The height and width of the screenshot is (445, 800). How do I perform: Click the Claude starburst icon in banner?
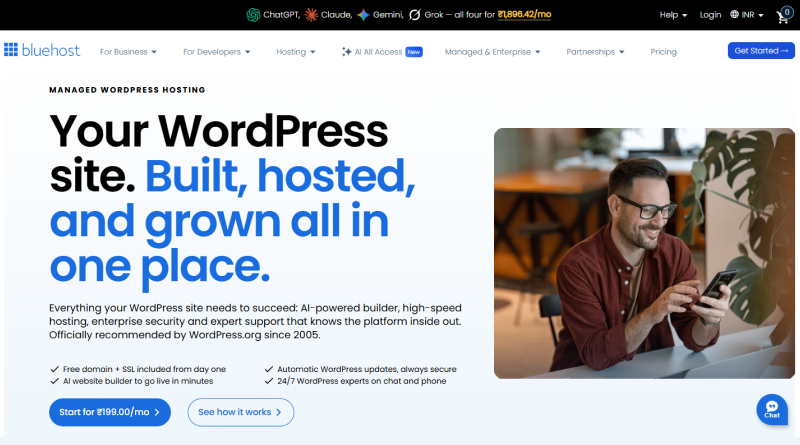[311, 15]
